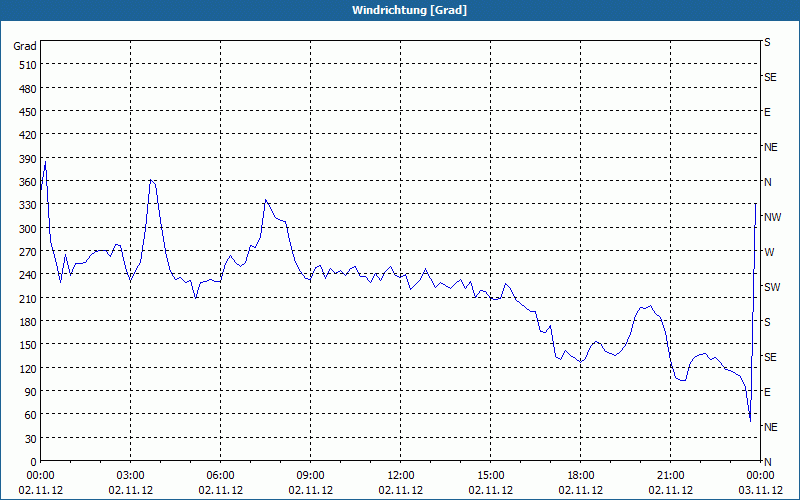Select the "450" degree axis label
The height and width of the screenshot is (500, 800).
point(28,112)
